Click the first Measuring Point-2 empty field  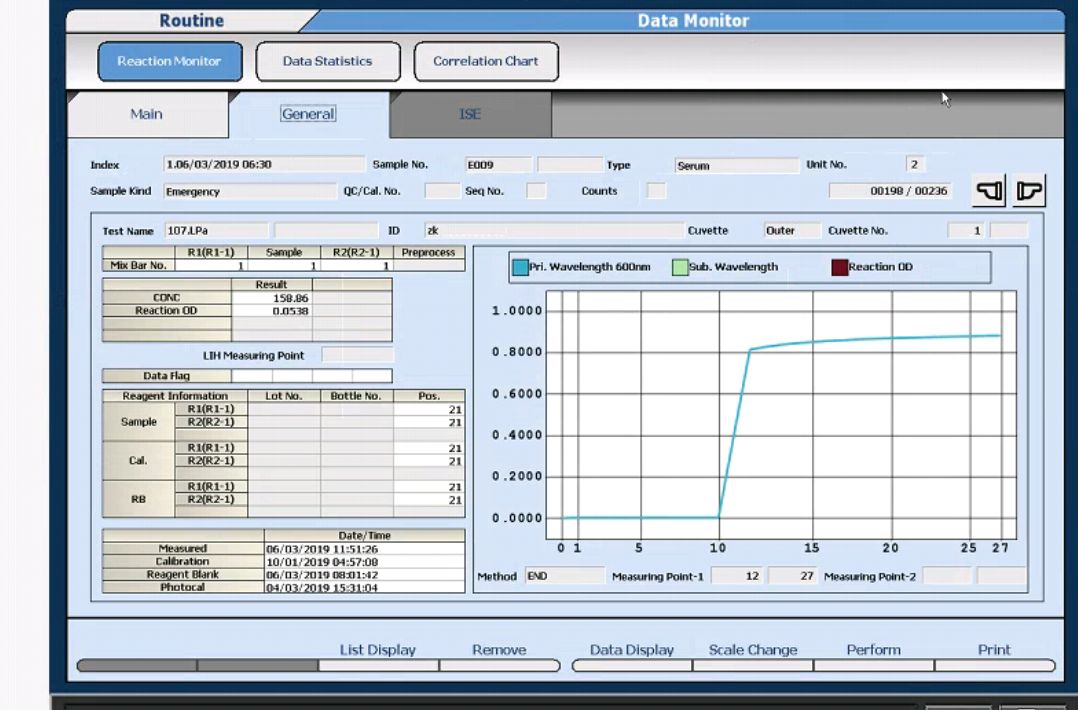coord(947,576)
